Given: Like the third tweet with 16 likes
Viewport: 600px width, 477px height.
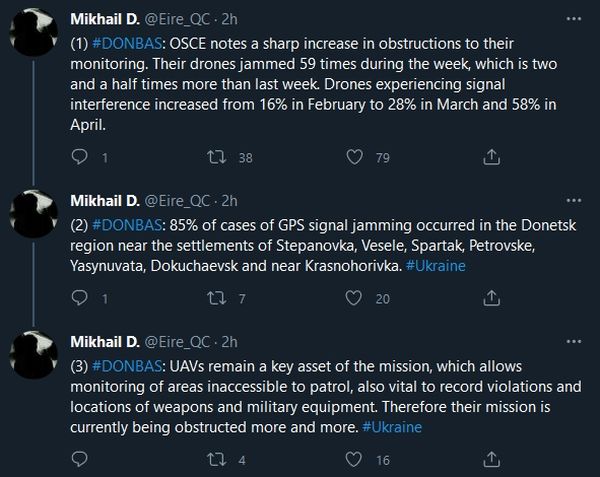Looking at the screenshot, I should pyautogui.click(x=351, y=460).
